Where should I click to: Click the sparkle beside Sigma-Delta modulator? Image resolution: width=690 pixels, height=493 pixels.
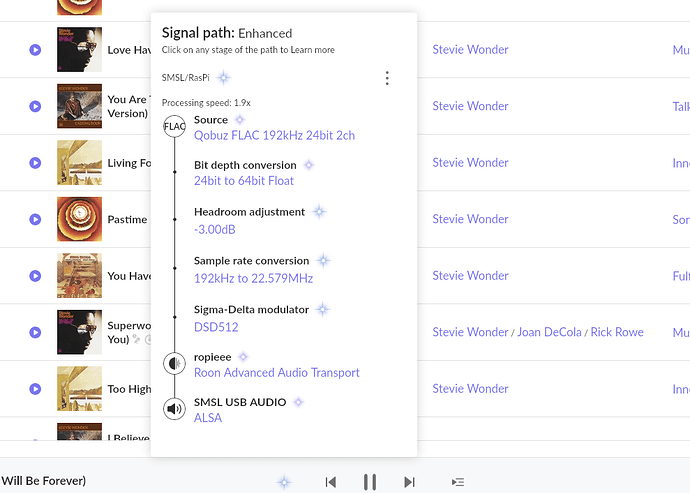(x=323, y=309)
